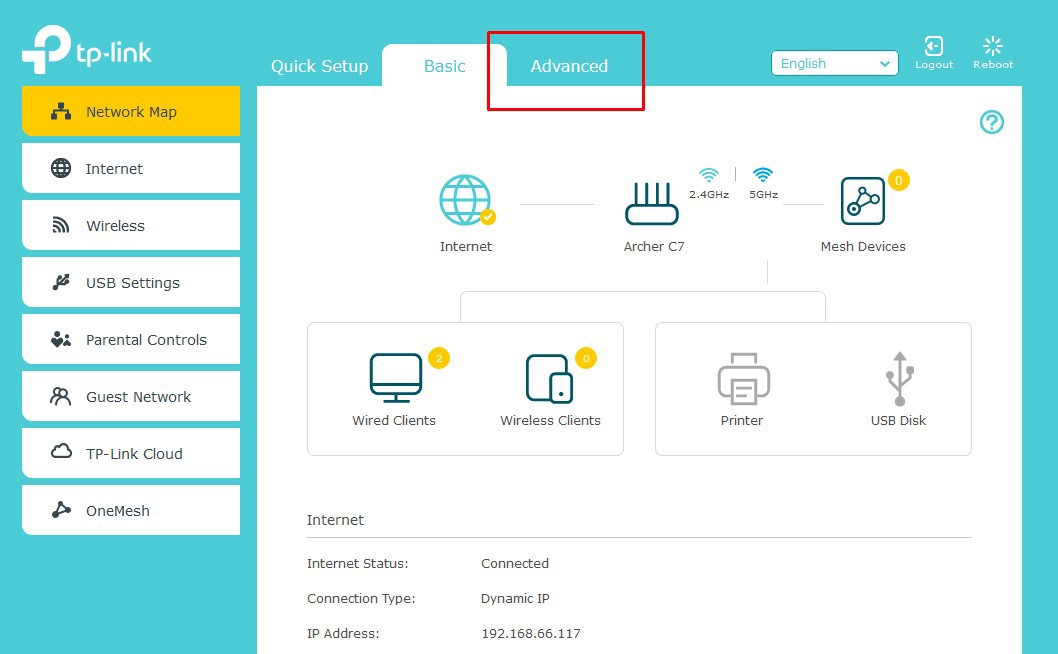
Task: Open the Quick Setup tab
Action: coord(319,66)
